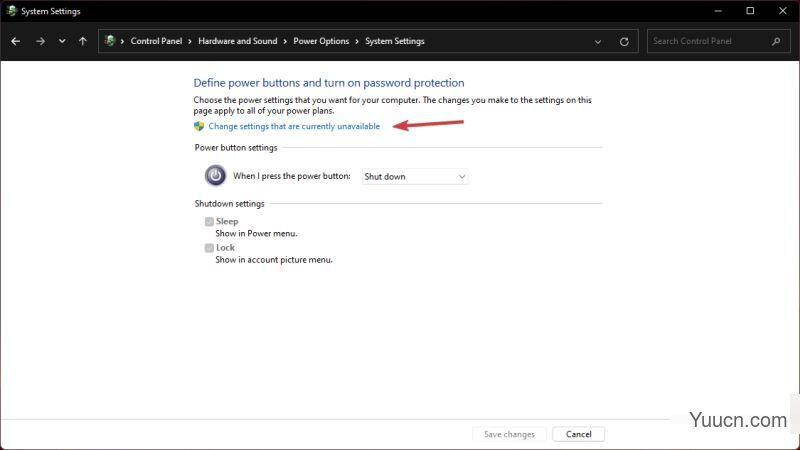Click the Save changes button
This screenshot has height=450, width=800.
coord(509,434)
